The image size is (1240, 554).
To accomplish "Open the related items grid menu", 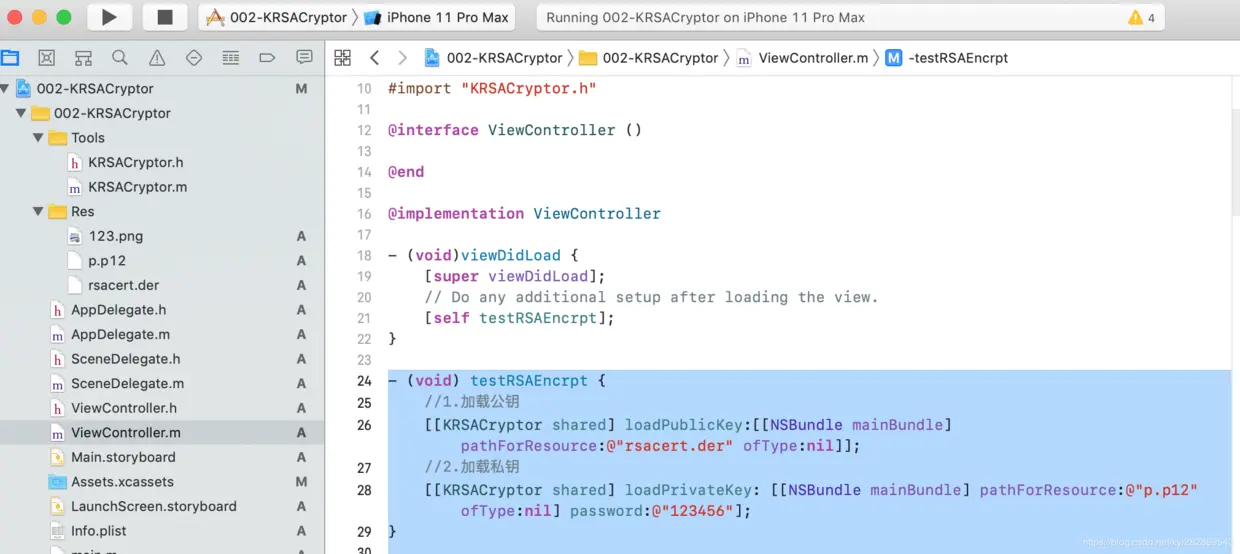I will [342, 58].
